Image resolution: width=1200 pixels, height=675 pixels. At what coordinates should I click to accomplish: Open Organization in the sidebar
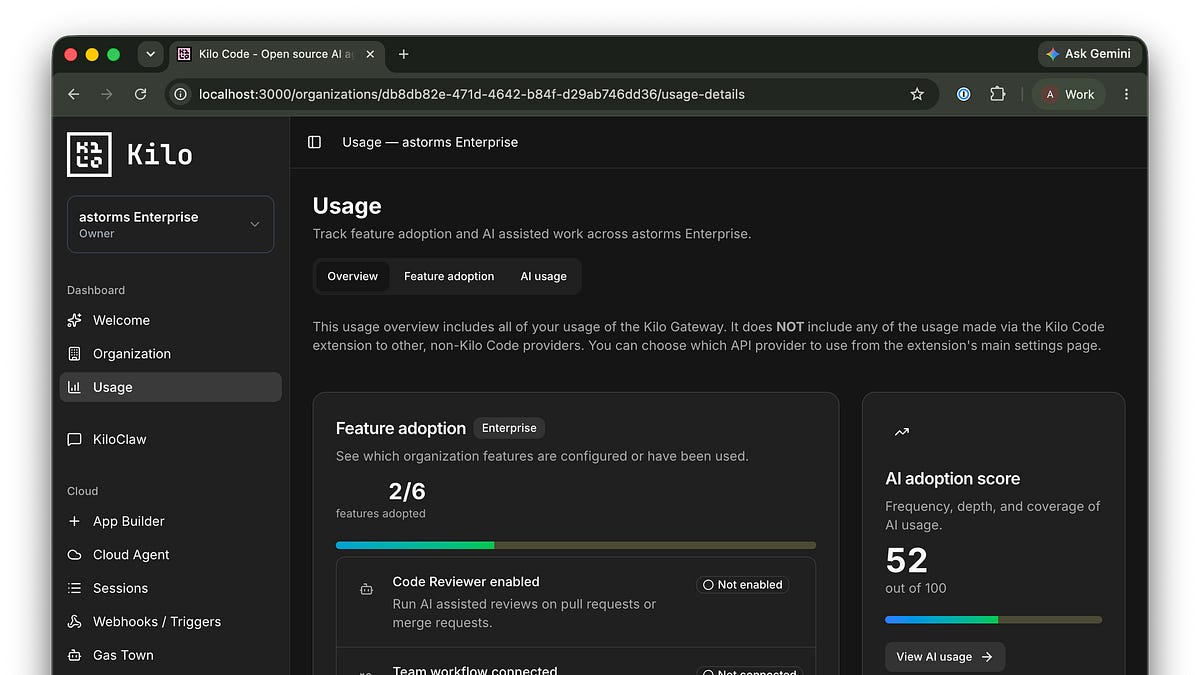pyautogui.click(x=170, y=354)
